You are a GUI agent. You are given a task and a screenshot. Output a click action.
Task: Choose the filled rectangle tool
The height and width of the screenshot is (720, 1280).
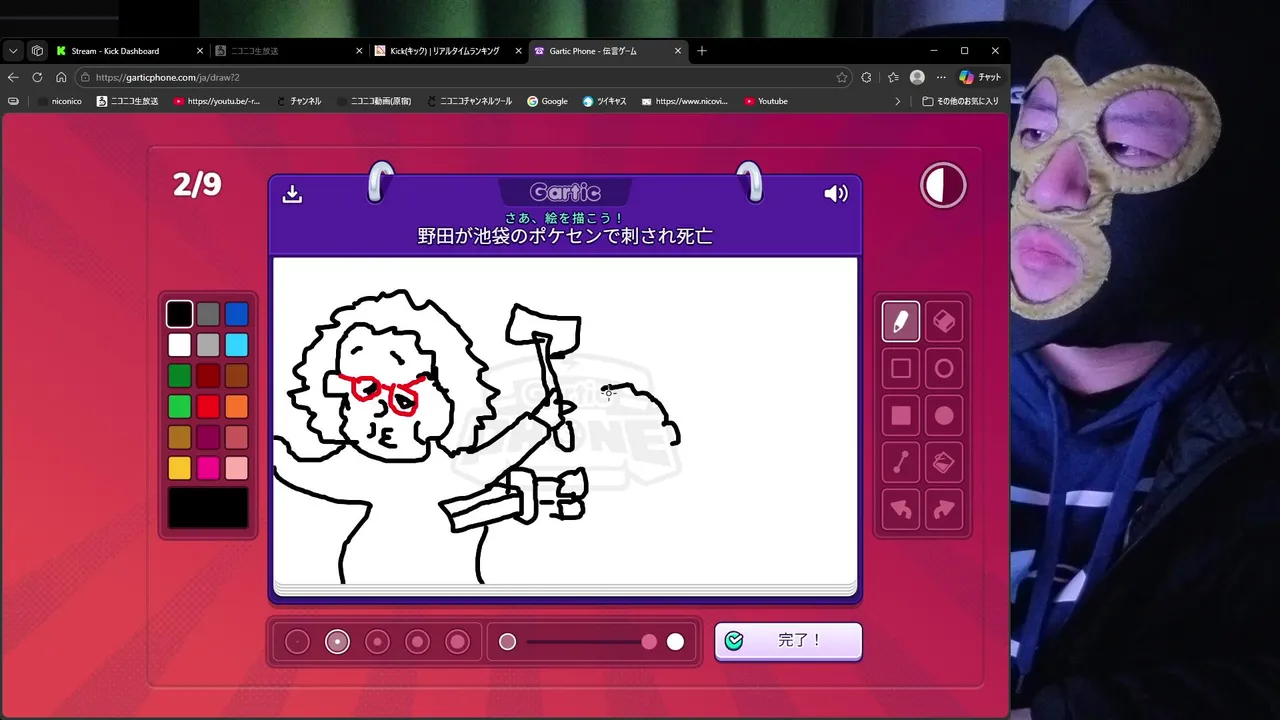pyautogui.click(x=901, y=416)
